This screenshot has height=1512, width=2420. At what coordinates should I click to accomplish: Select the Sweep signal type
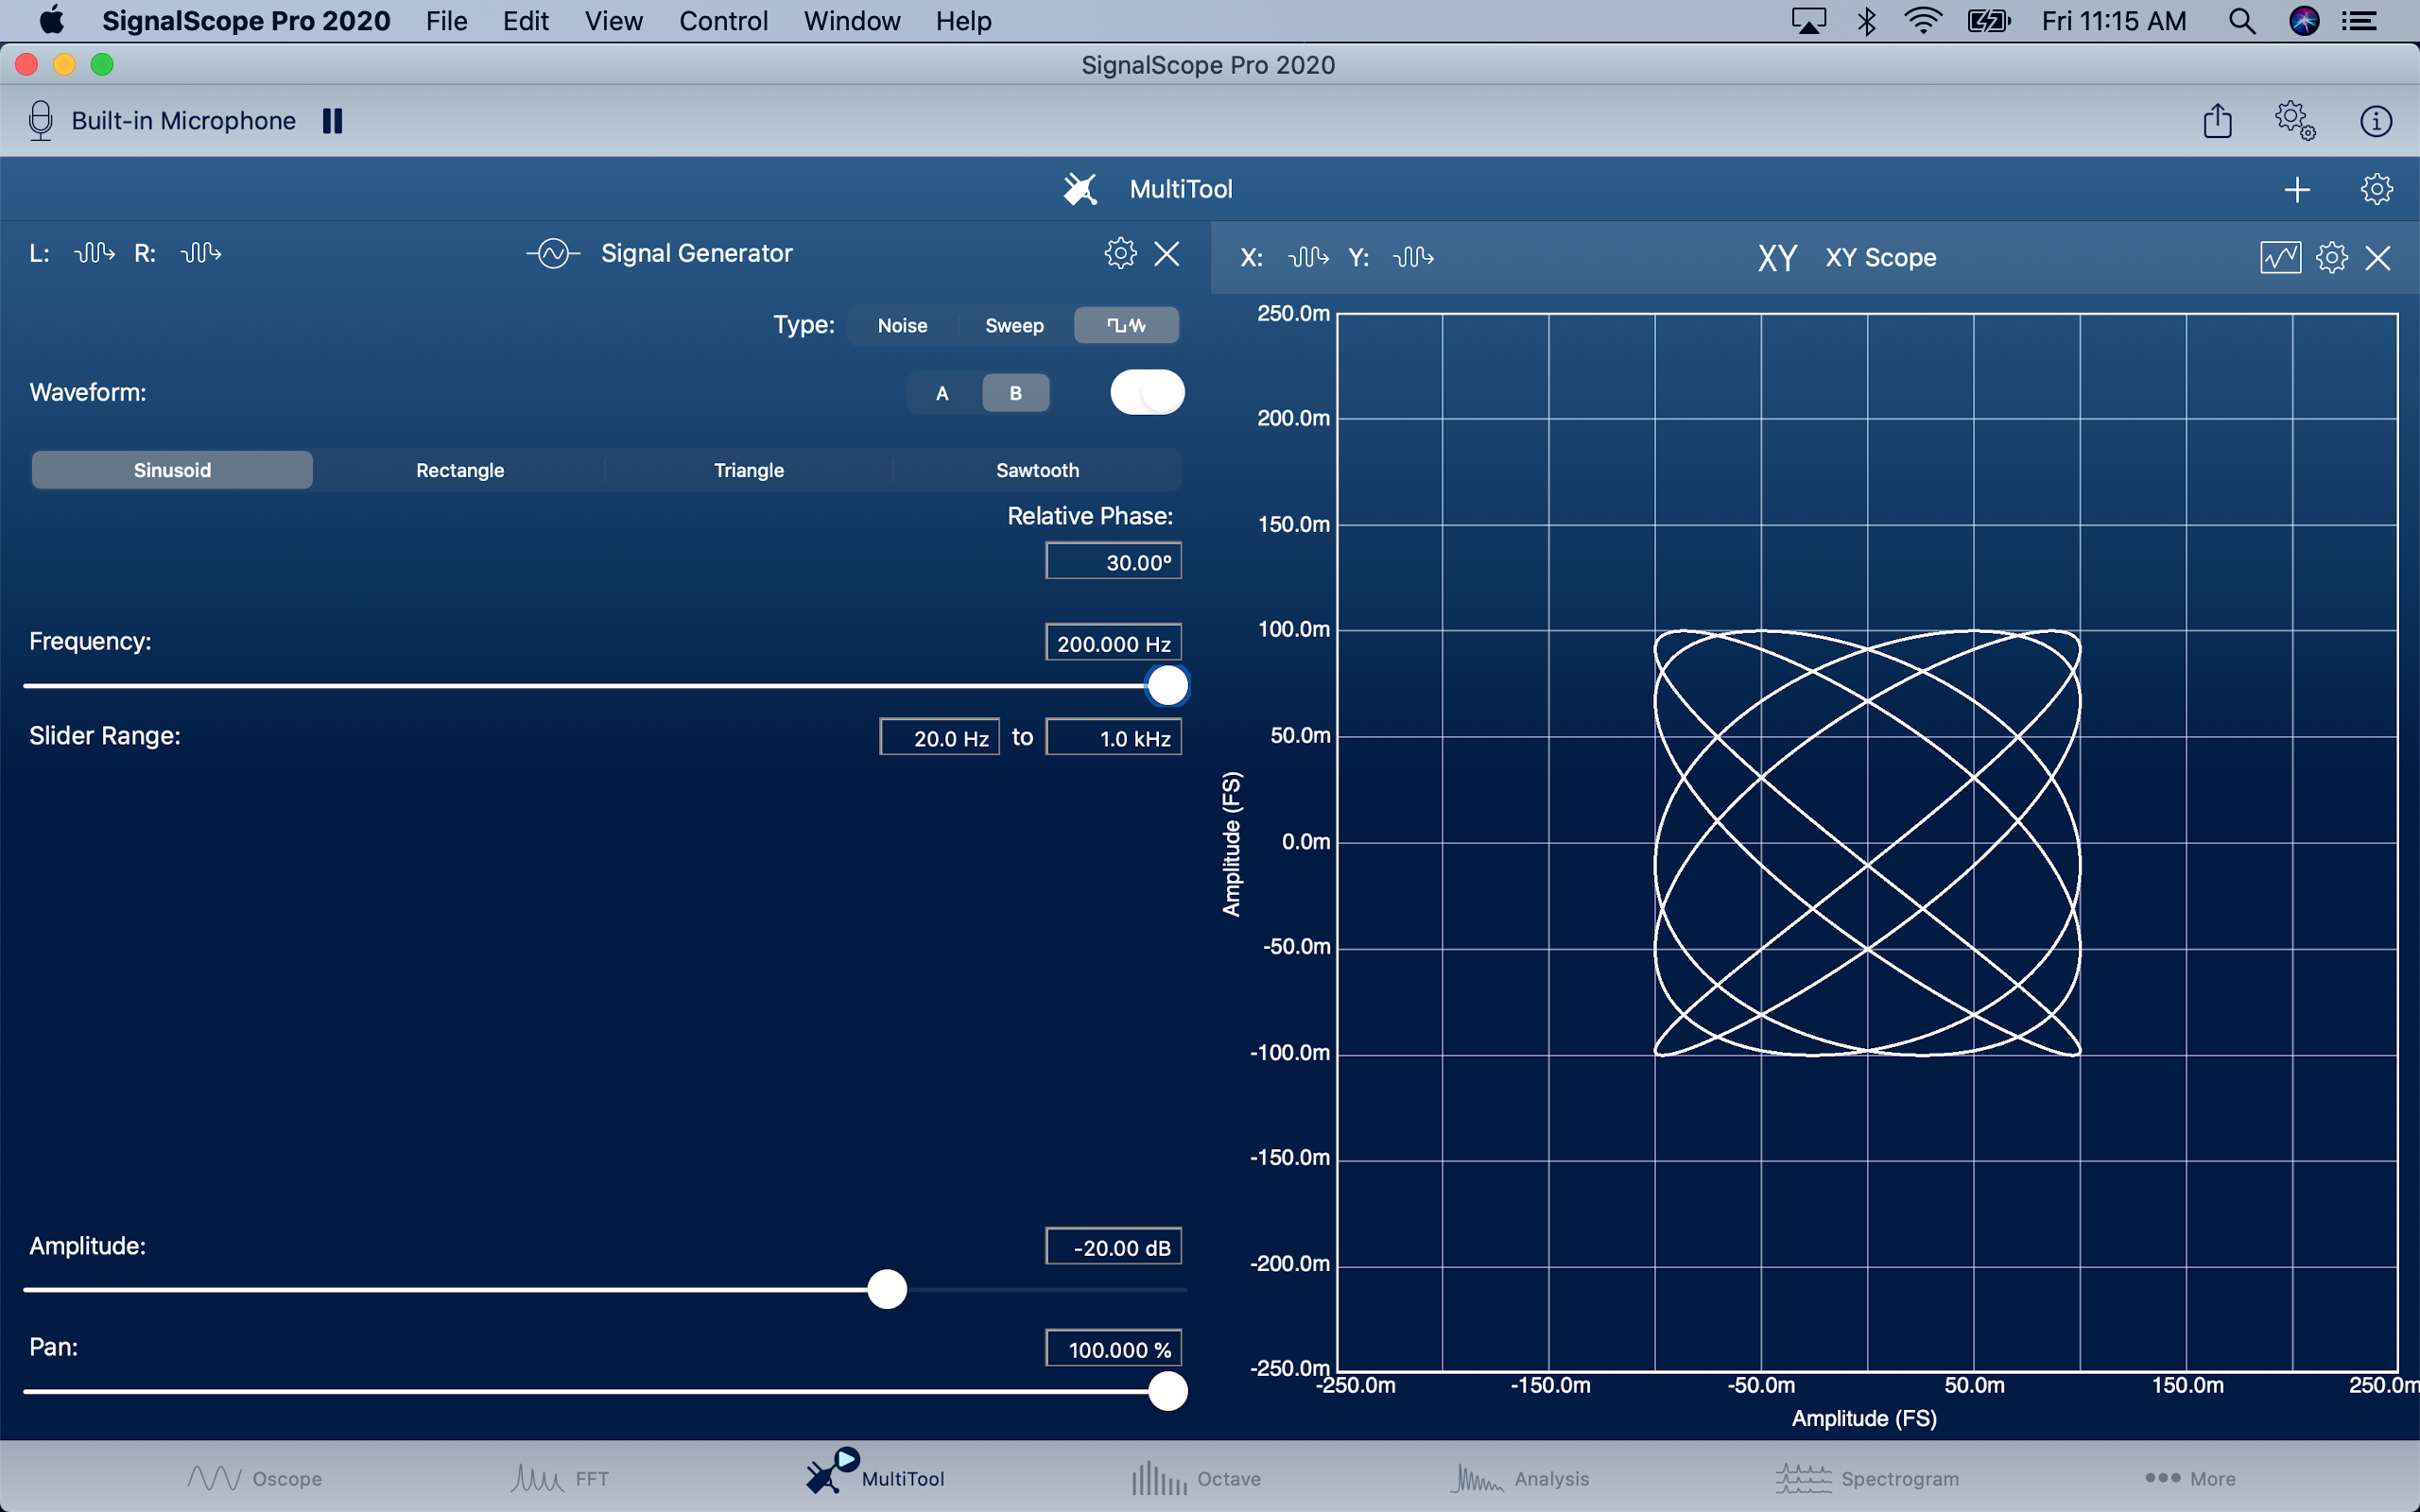[x=1014, y=326]
